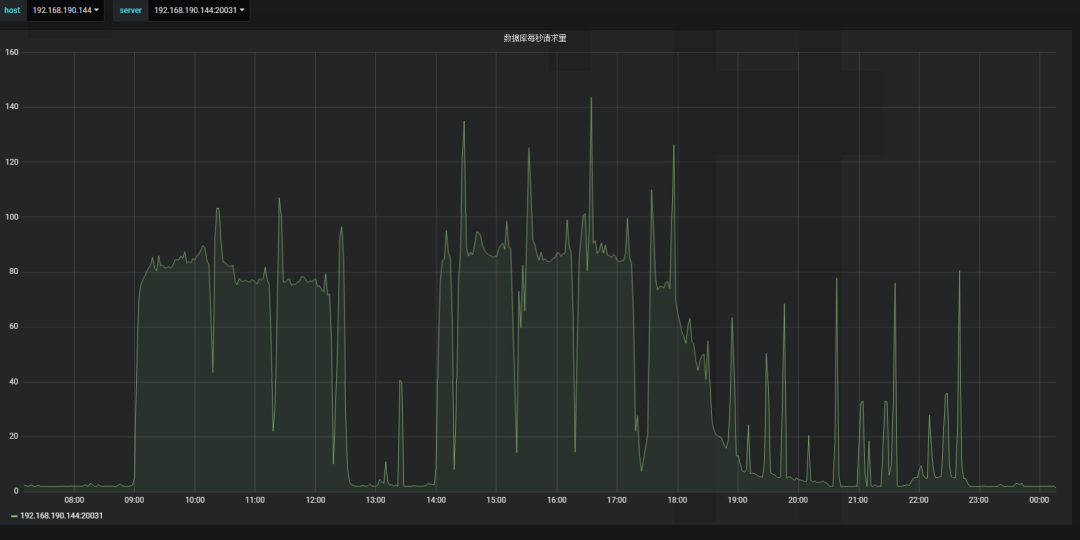Viewport: 1080px width, 540px height.
Task: Click the caret arrow beside 192.168.190.144:20031
Action: click(x=242, y=10)
